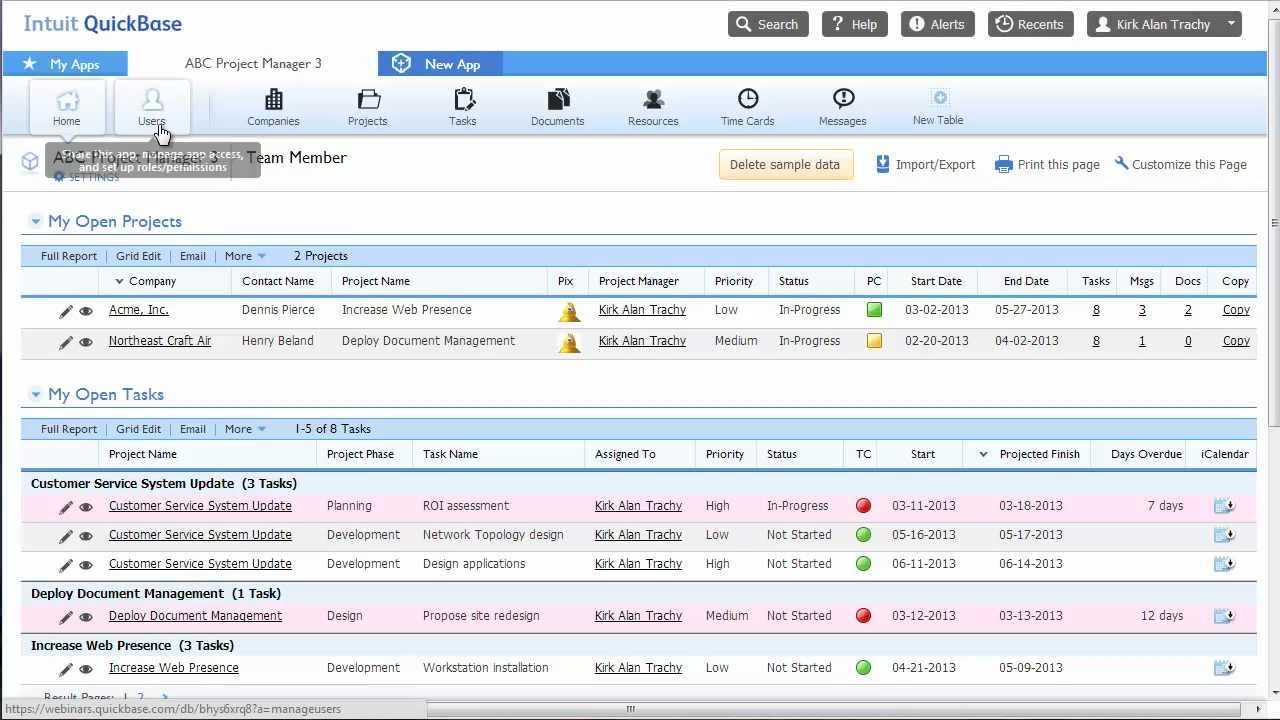This screenshot has width=1280, height=720.
Task: Open the More dropdown in My Open Tasks
Action: [245, 429]
